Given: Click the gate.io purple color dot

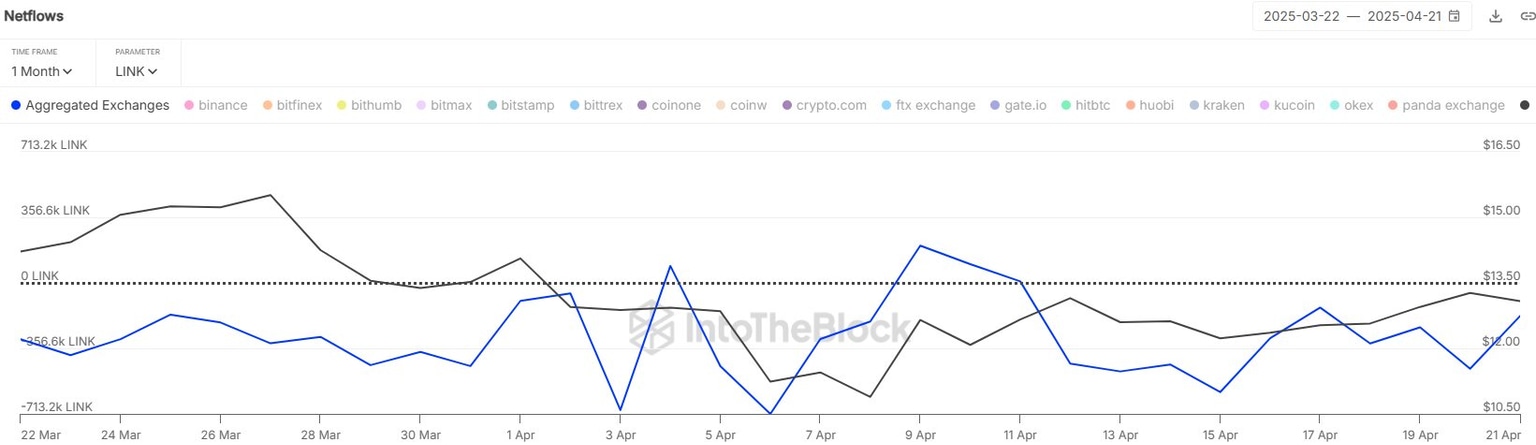Looking at the screenshot, I should [994, 105].
